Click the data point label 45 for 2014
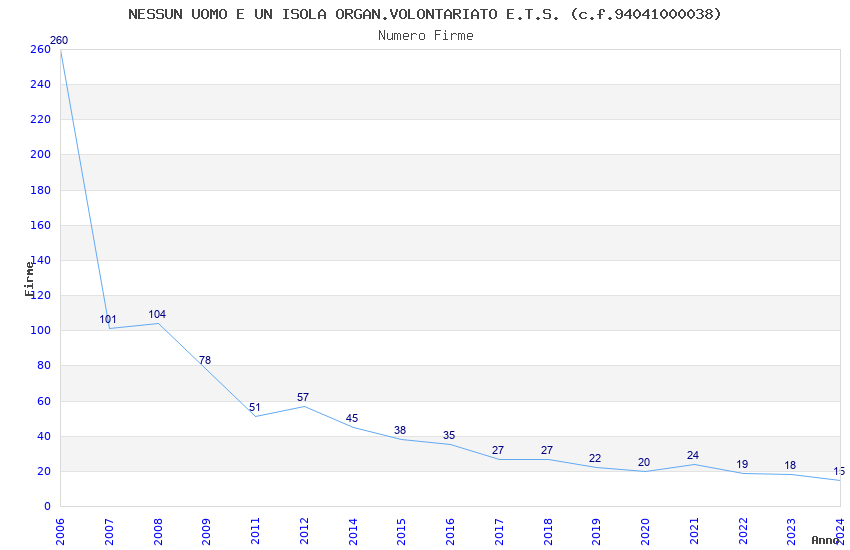This screenshot has width=850, height=550. 352,418
